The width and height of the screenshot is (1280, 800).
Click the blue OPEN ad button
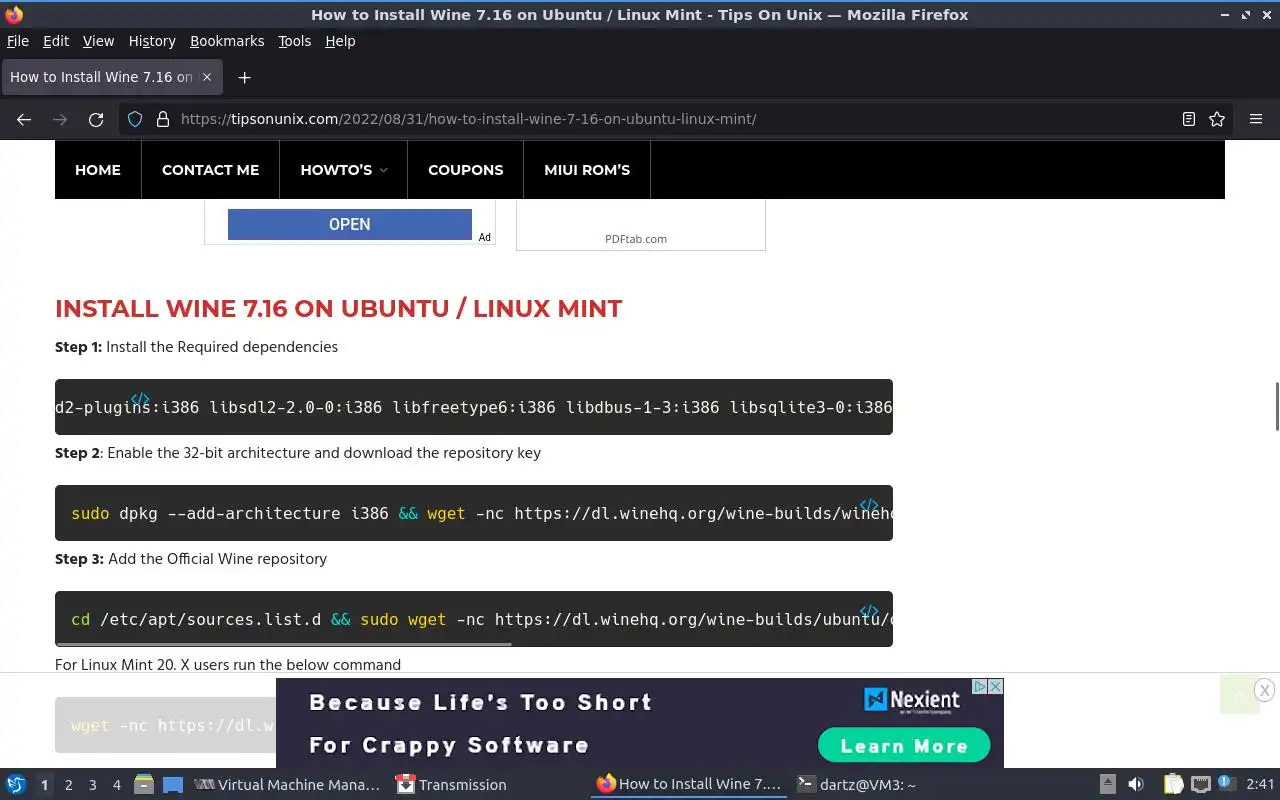[x=350, y=224]
